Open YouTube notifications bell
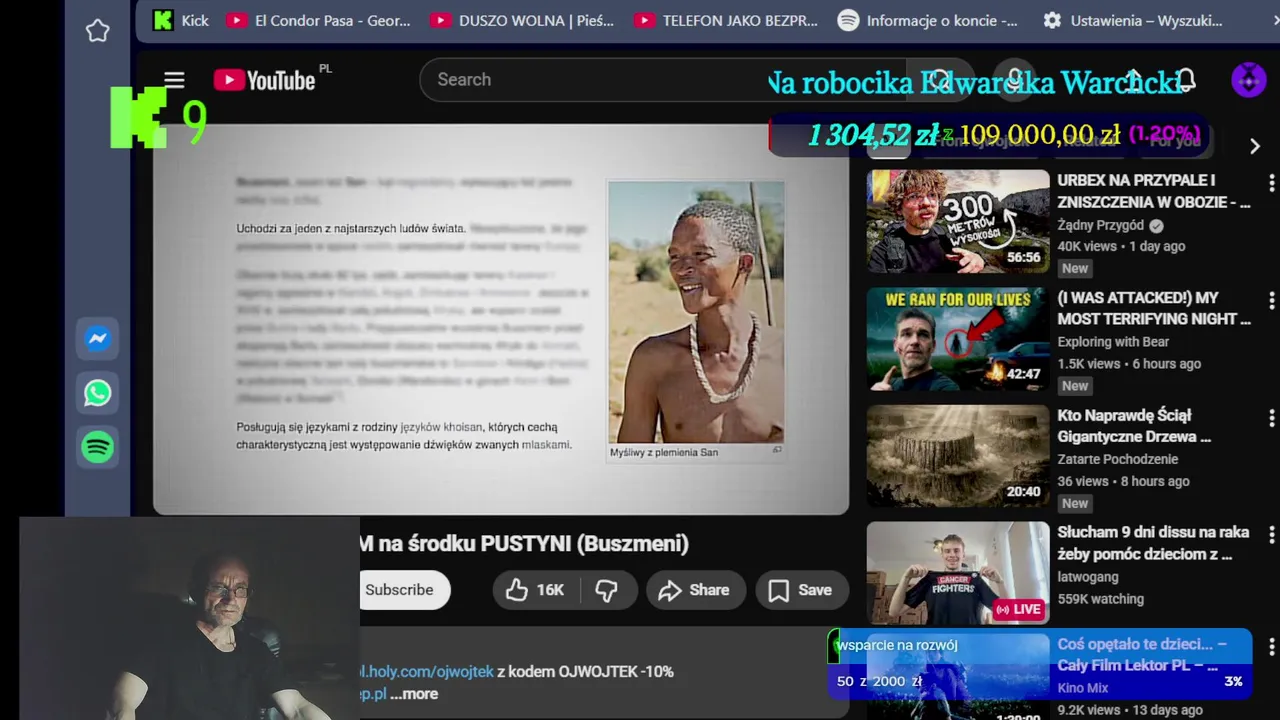Screen dimensions: 1280x720 1186,80
